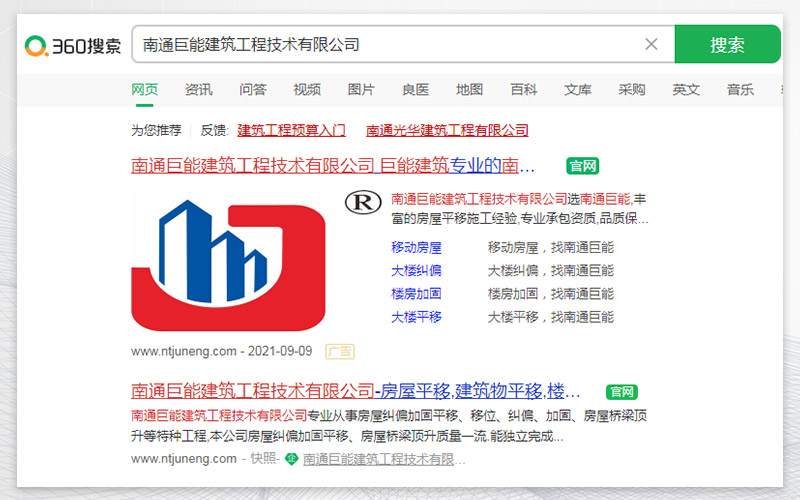Screen dimensions: 800x500
Task: Open first result title 巨能建筑专业的南…
Action: tap(333, 165)
